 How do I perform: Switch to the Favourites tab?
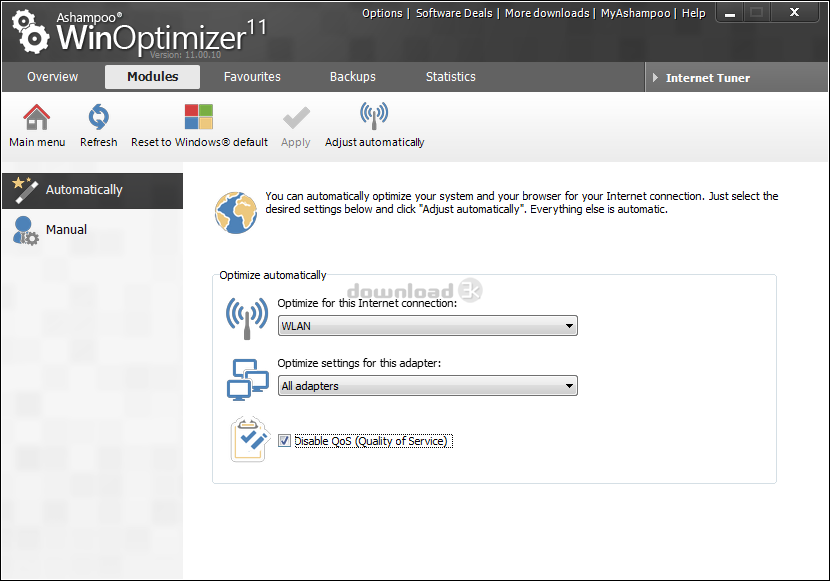[x=252, y=77]
